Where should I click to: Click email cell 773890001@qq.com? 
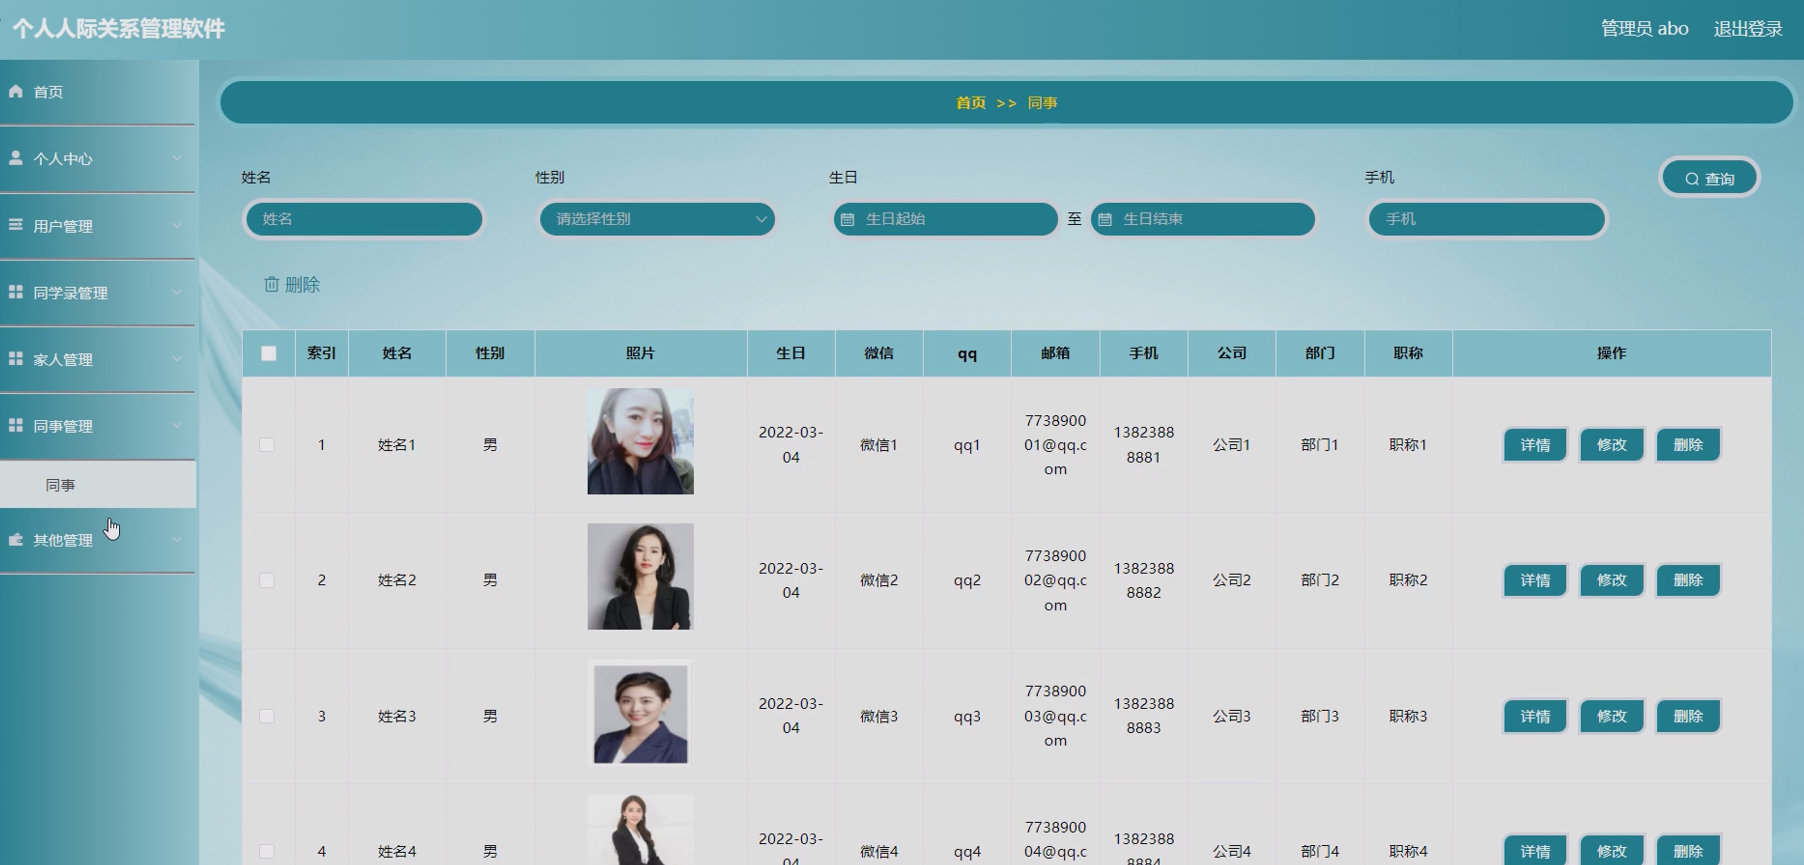coord(1055,445)
